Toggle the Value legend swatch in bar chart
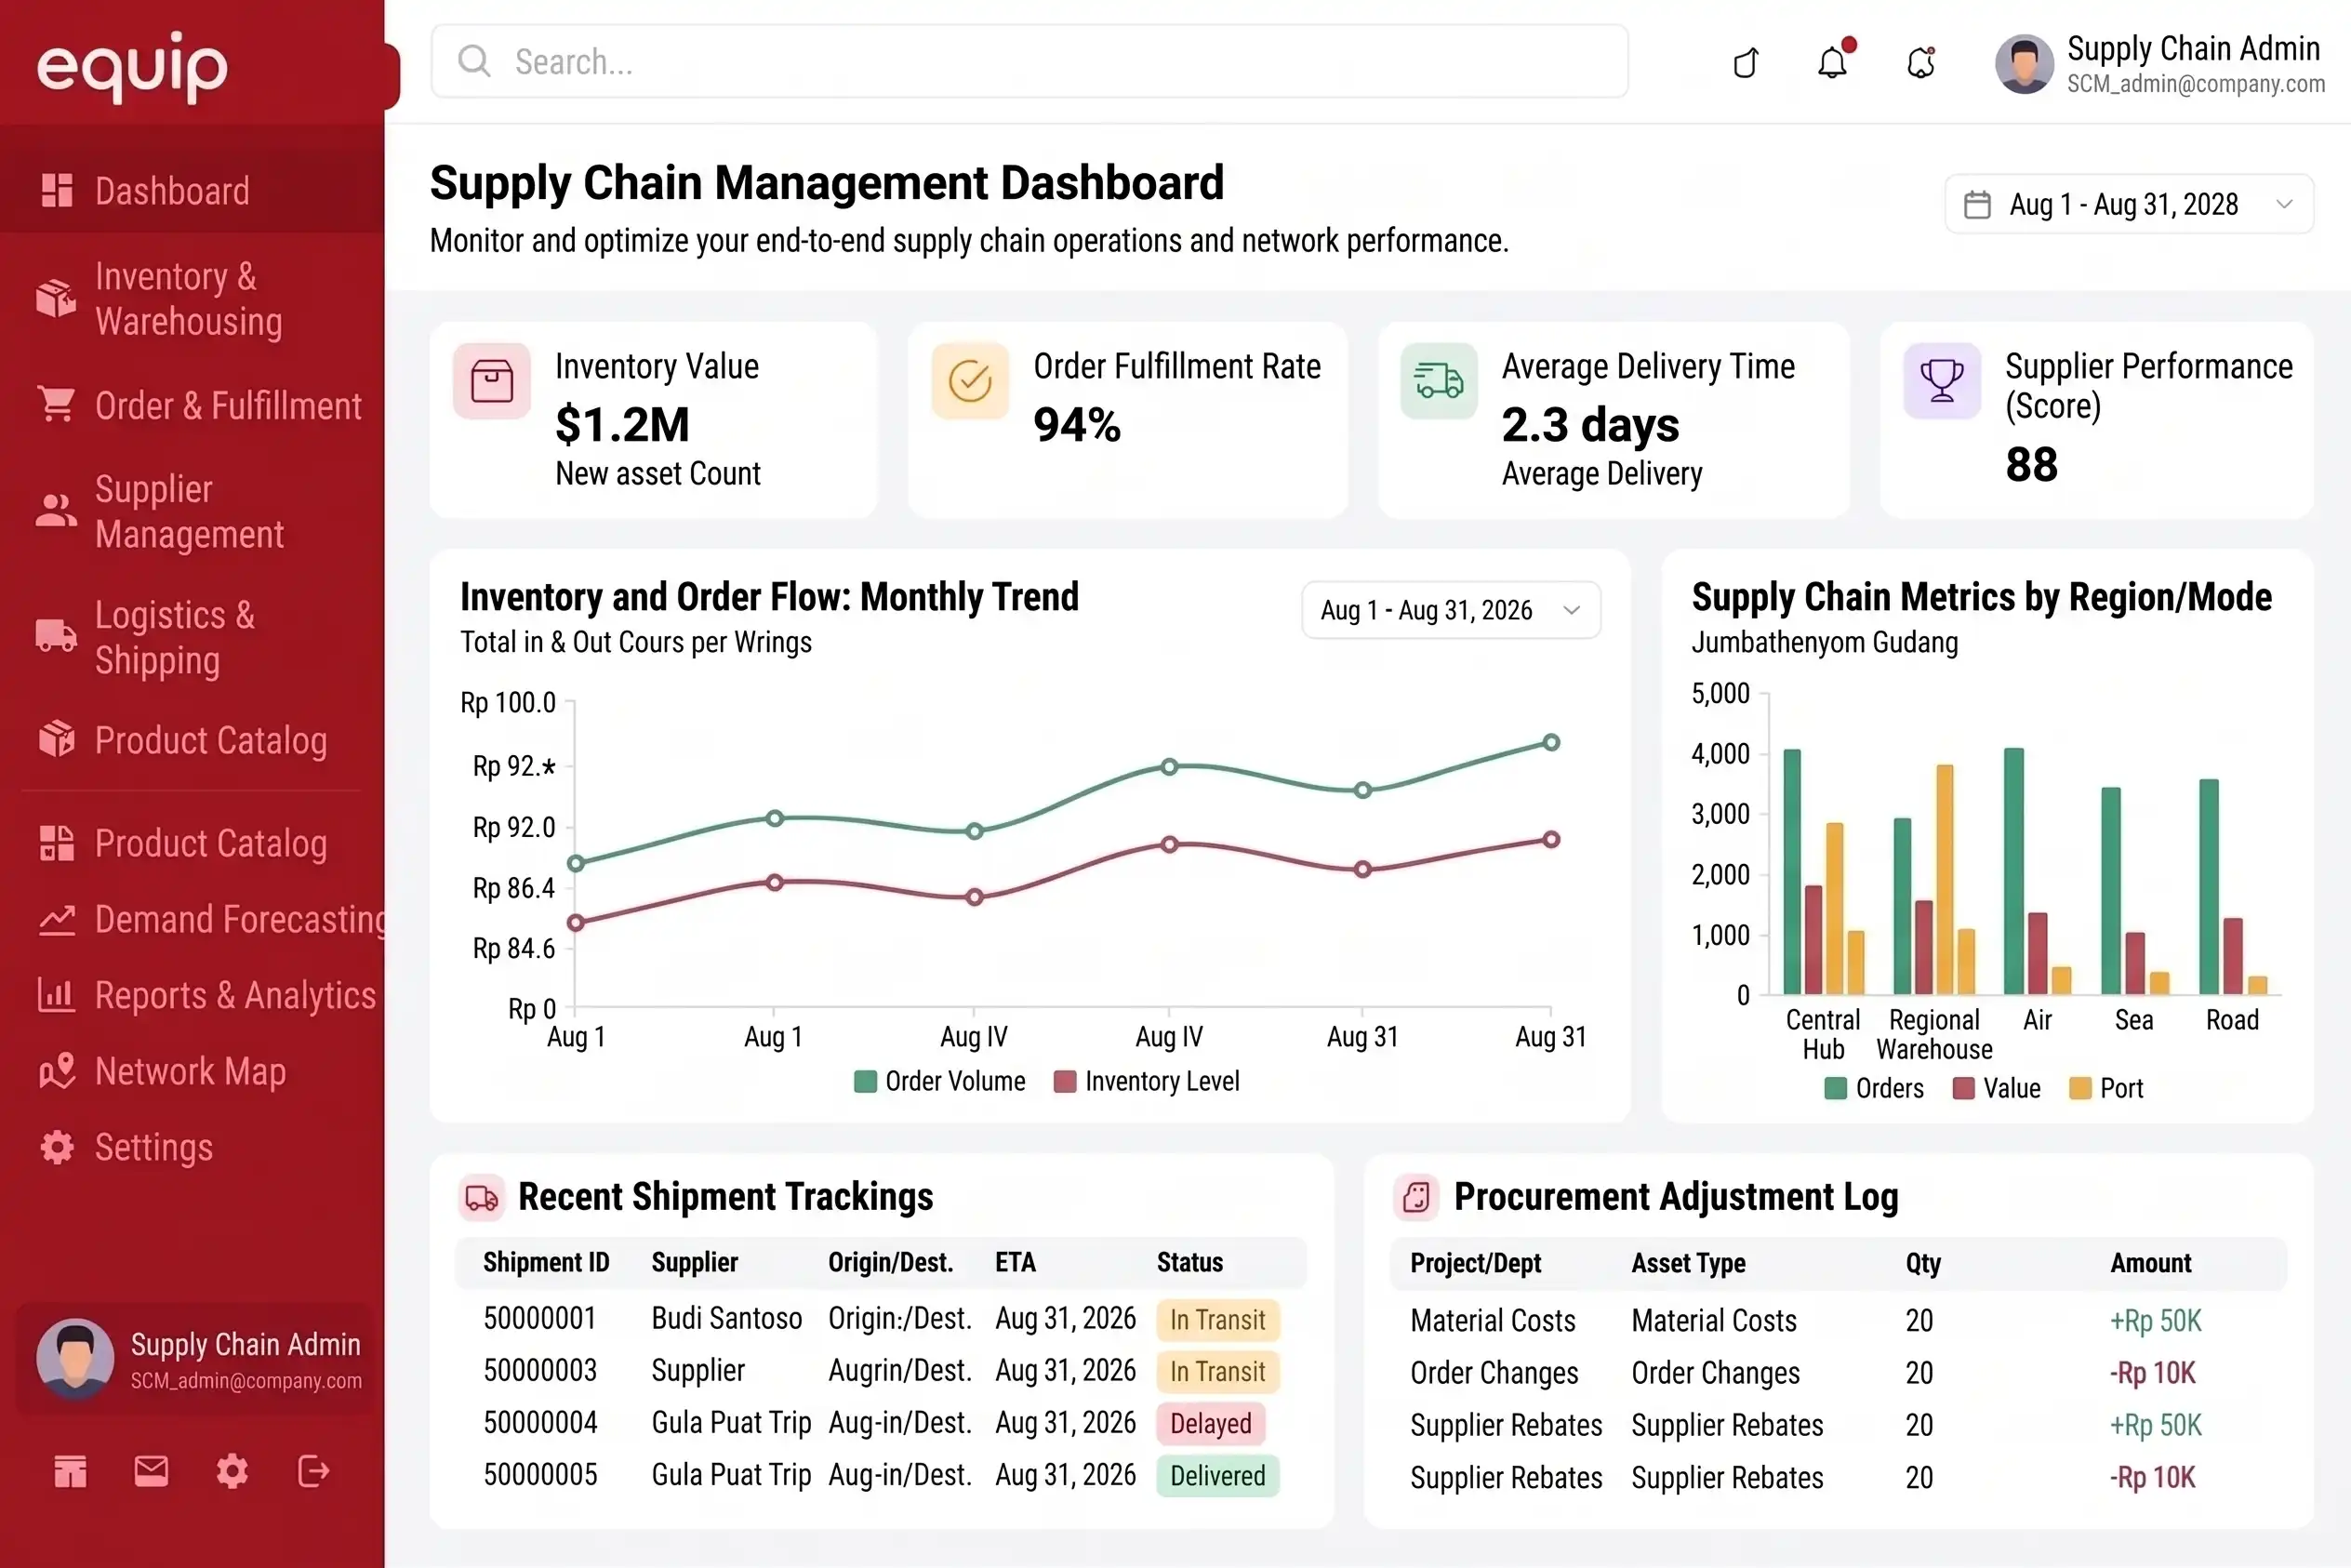The image size is (2351, 1568). pyautogui.click(x=1963, y=1088)
